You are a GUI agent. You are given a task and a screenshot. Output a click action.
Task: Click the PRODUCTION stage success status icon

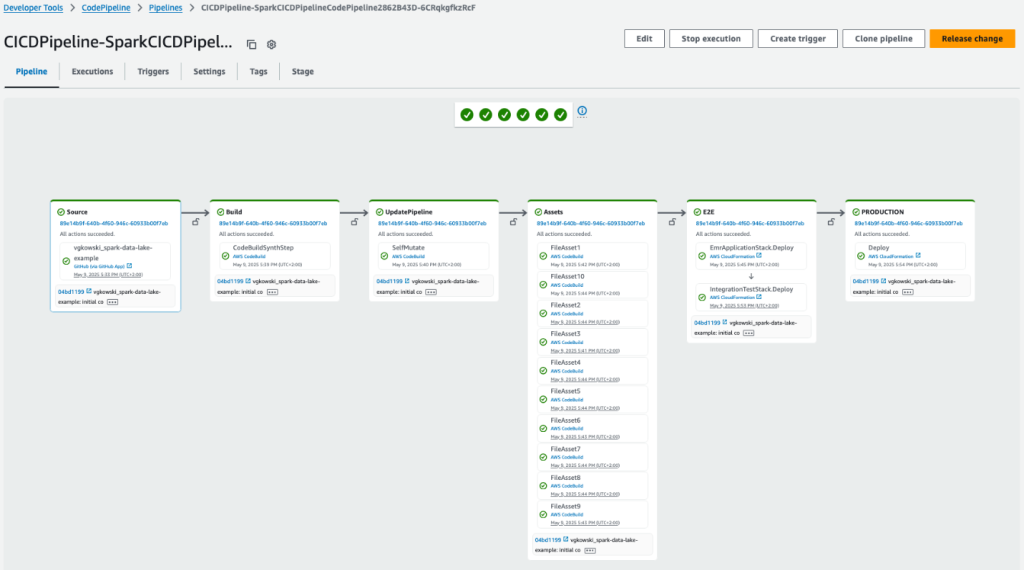tap(853, 212)
